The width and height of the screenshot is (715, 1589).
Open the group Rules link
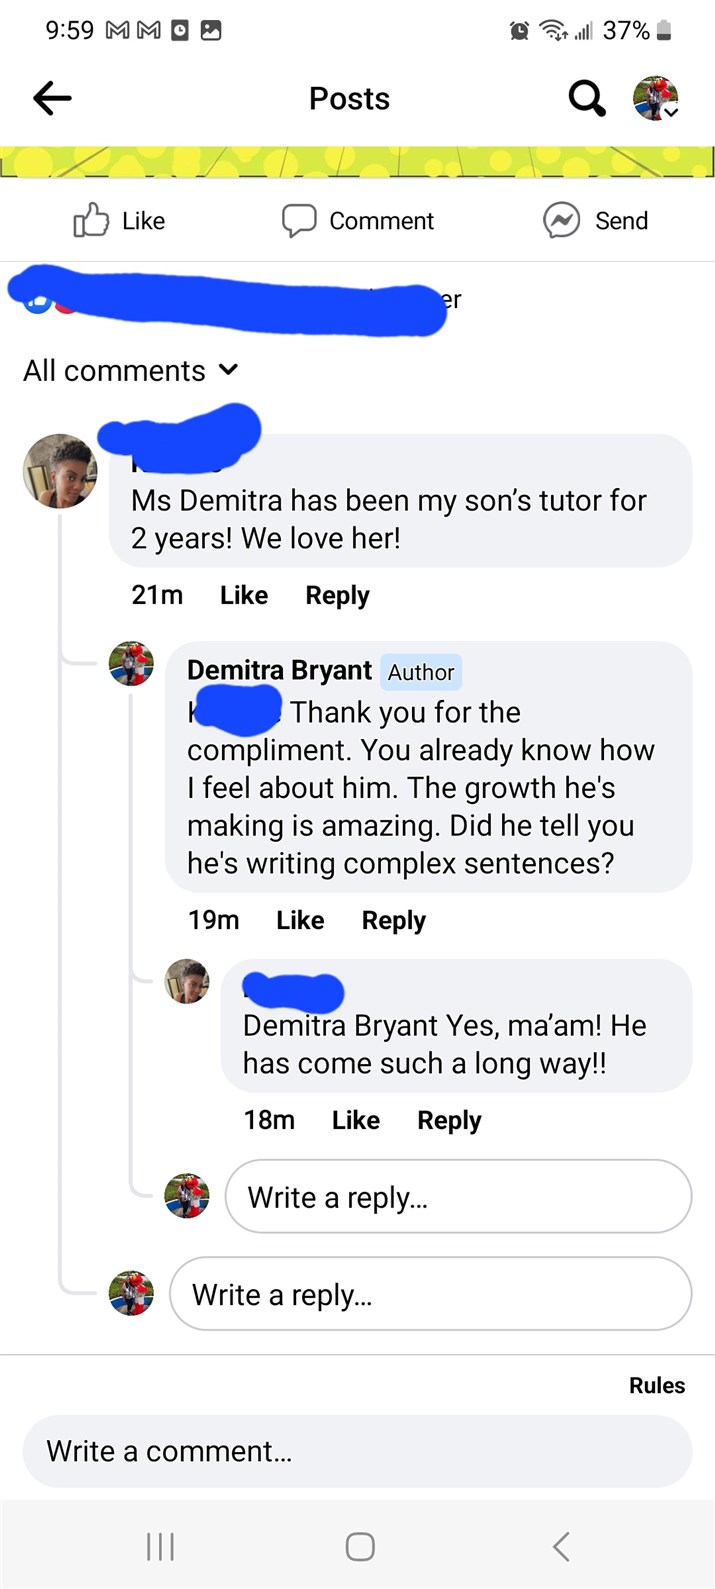657,1385
